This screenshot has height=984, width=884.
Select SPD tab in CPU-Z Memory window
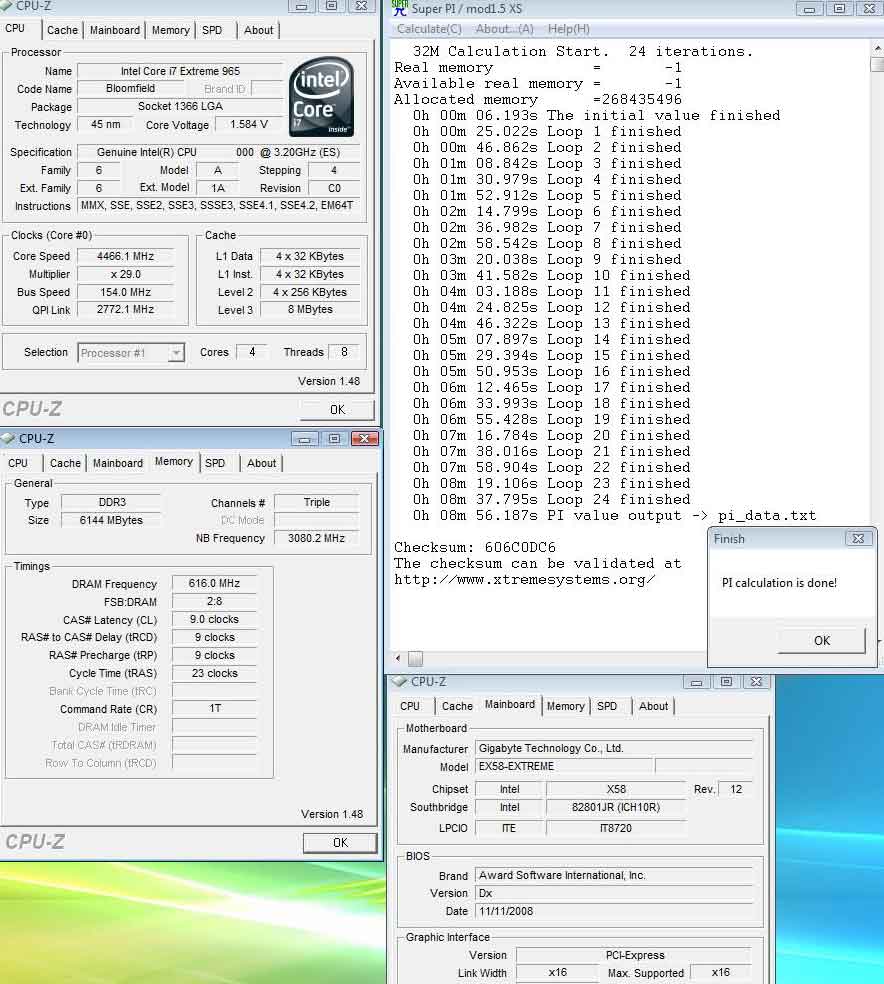point(215,463)
